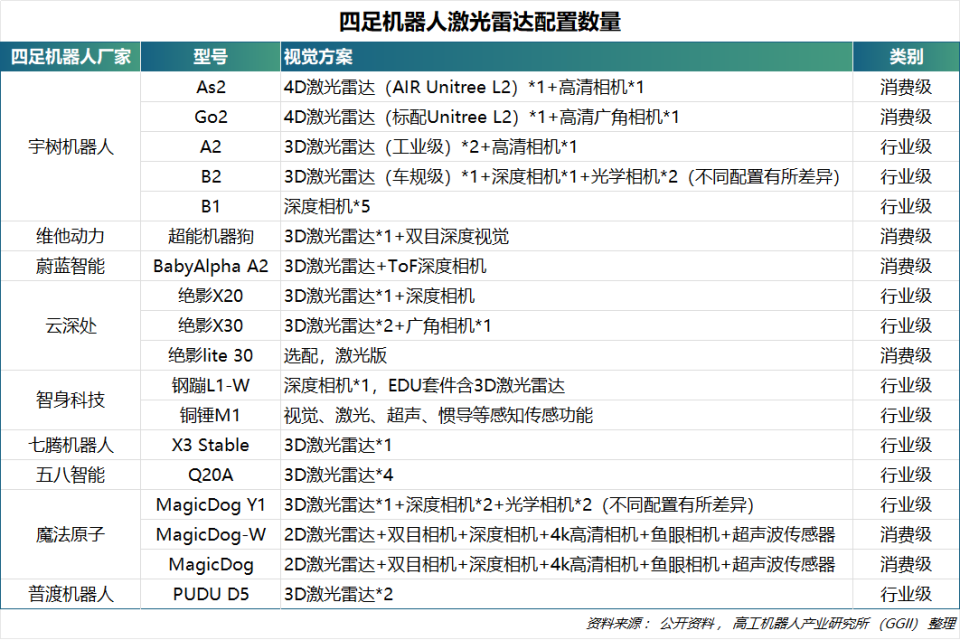Click the 宇树机器人 manufacturer cell
The width and height of the screenshot is (960, 640).
70,146
